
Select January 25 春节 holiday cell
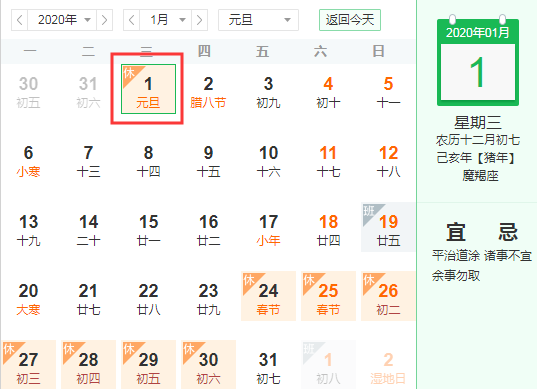coord(328,296)
